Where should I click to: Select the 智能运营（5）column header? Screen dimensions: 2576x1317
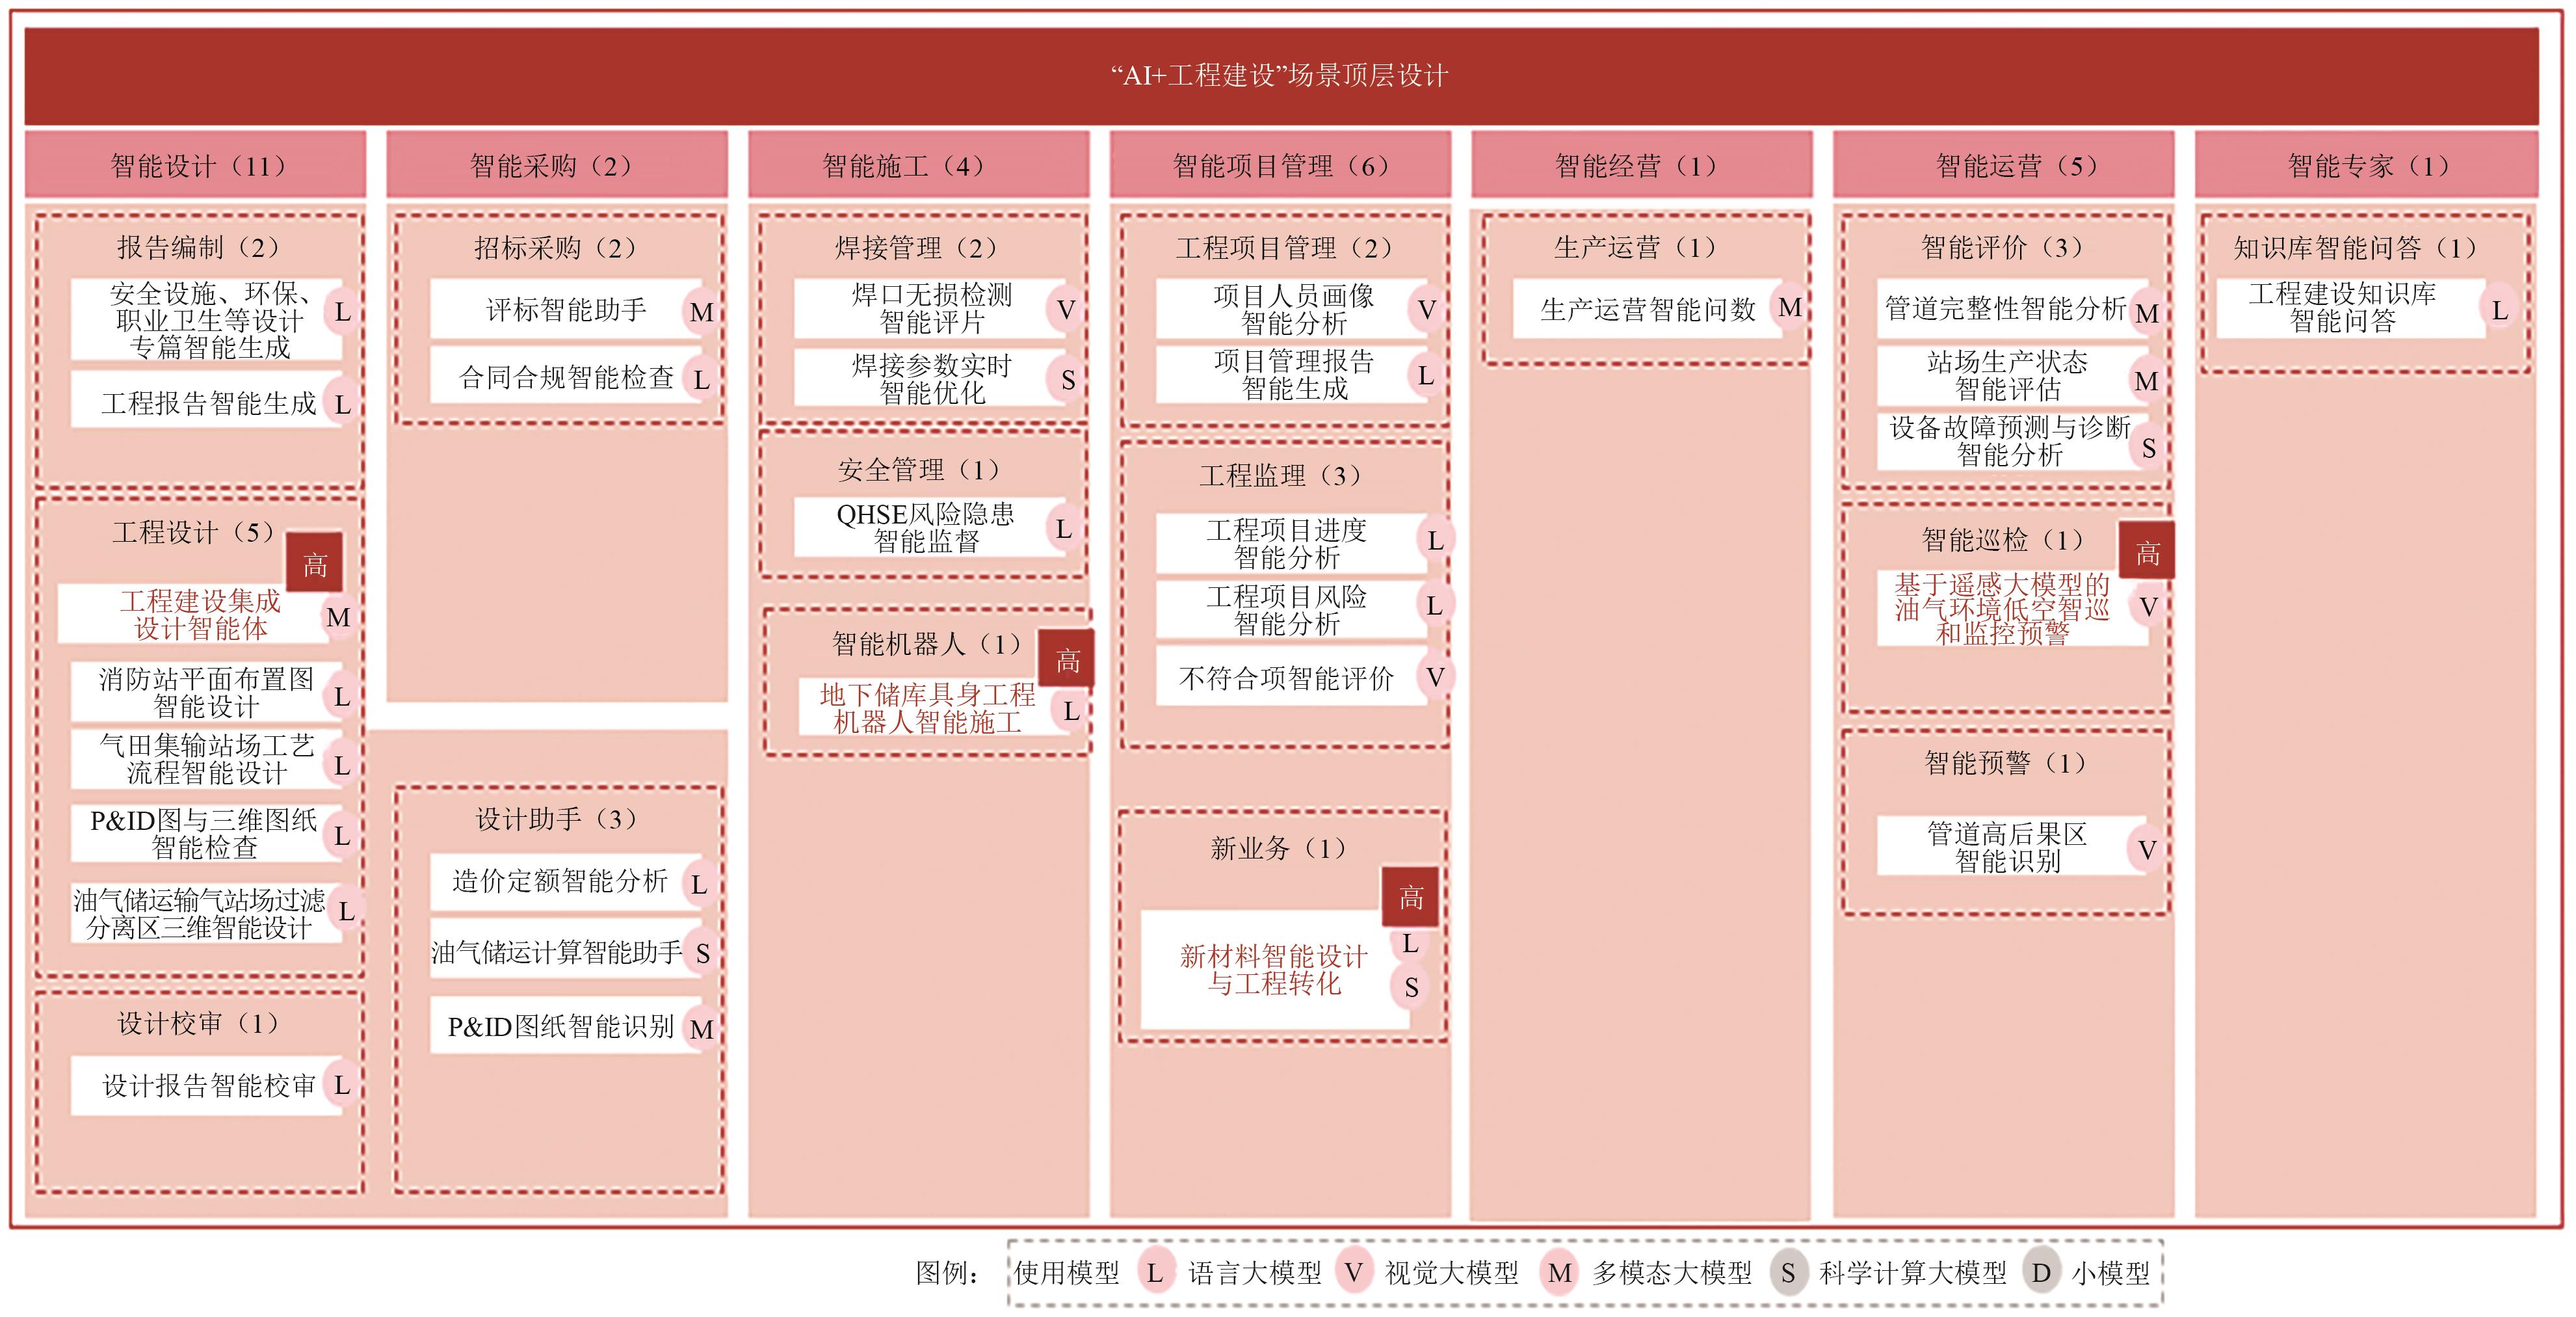tap(2003, 166)
